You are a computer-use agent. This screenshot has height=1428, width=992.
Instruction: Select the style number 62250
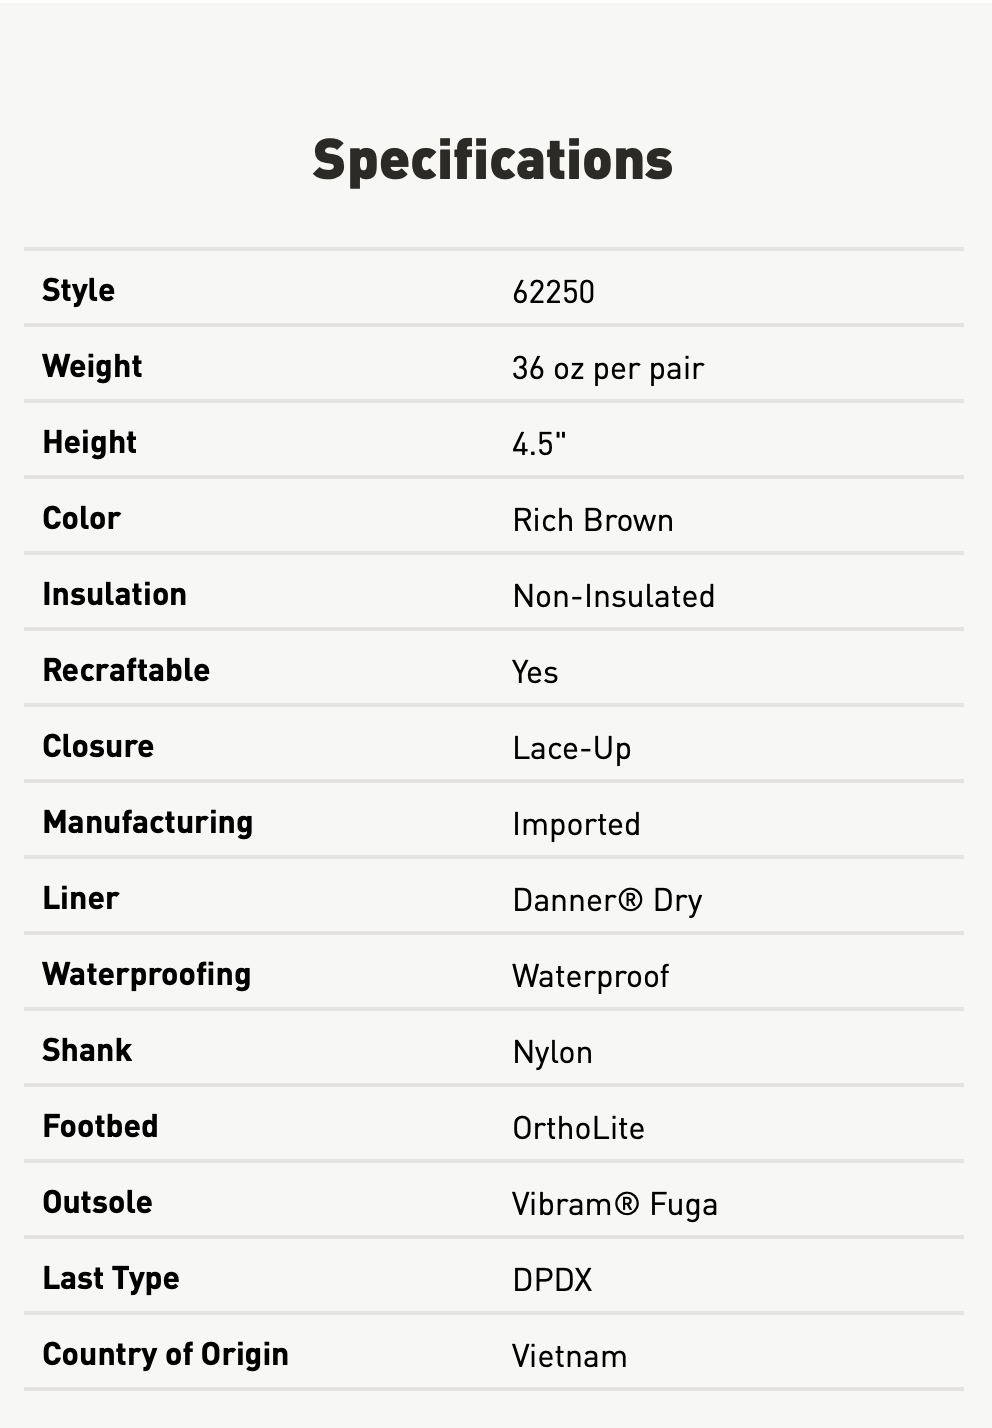pyautogui.click(x=553, y=292)
